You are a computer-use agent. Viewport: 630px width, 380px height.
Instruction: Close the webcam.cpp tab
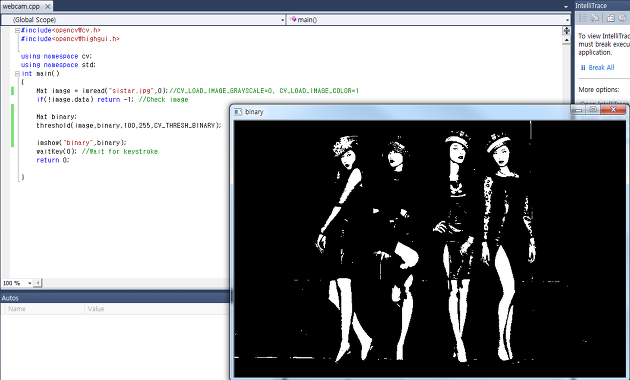click(47, 6)
